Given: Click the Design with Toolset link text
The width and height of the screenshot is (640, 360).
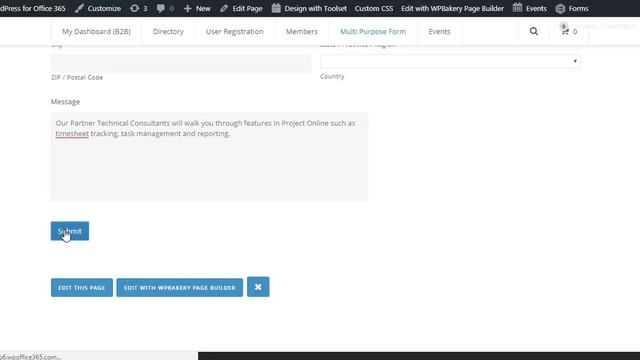Looking at the screenshot, I should click(x=316, y=8).
